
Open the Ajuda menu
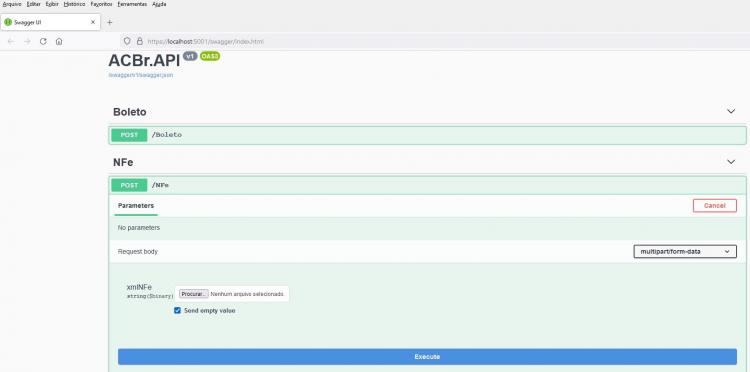point(159,4)
